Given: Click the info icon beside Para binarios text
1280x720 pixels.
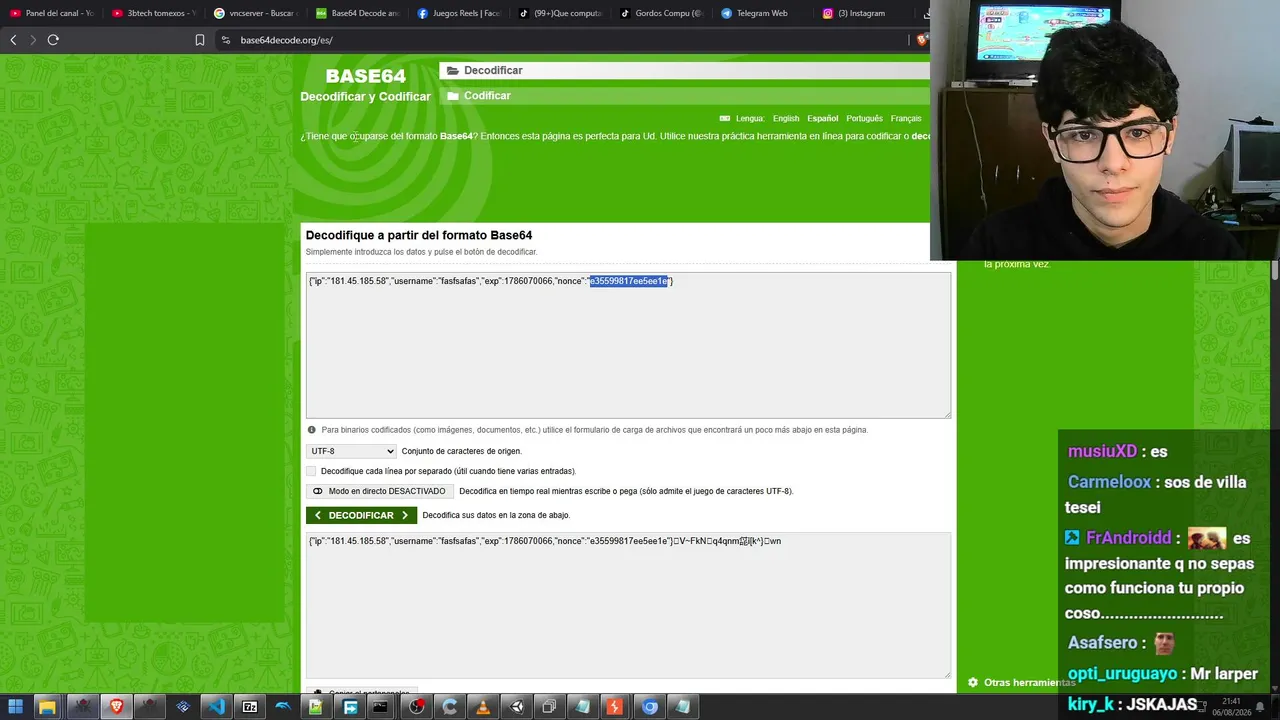Looking at the screenshot, I should click(x=312, y=430).
